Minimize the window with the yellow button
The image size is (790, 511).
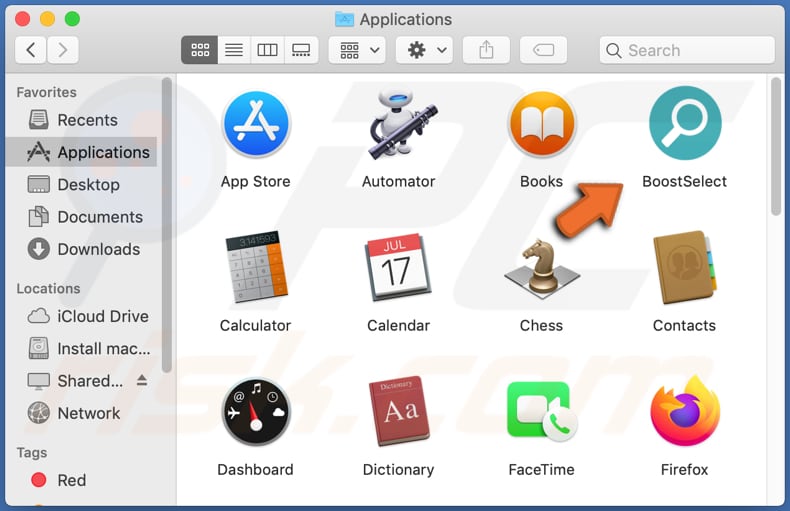(47, 19)
